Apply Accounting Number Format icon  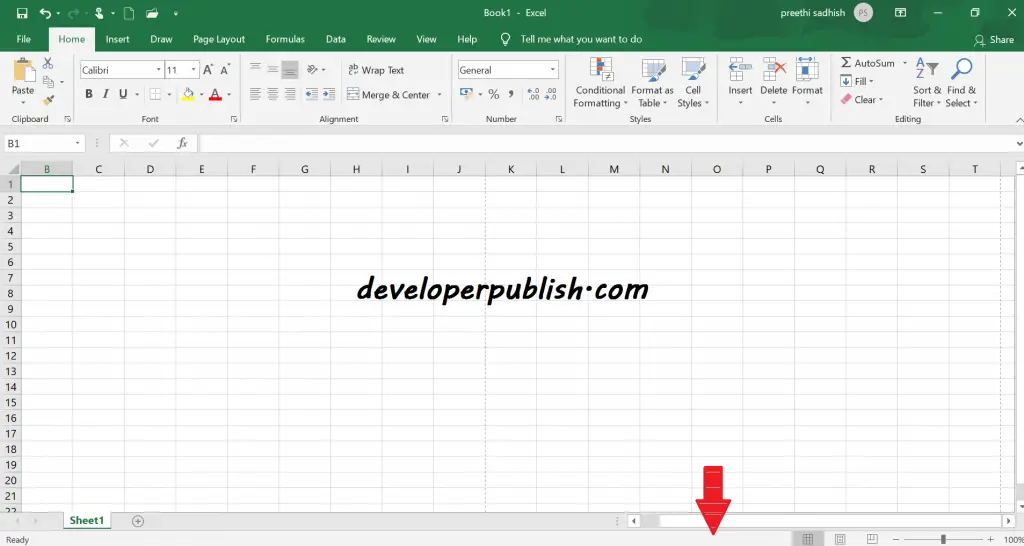pyautogui.click(x=466, y=94)
